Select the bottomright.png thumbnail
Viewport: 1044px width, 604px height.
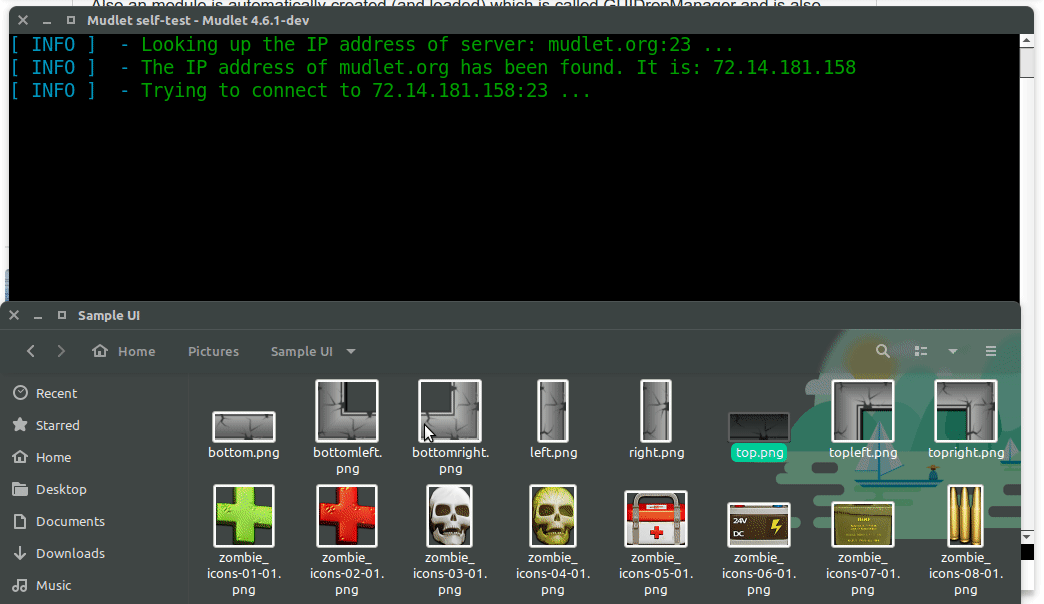450,411
